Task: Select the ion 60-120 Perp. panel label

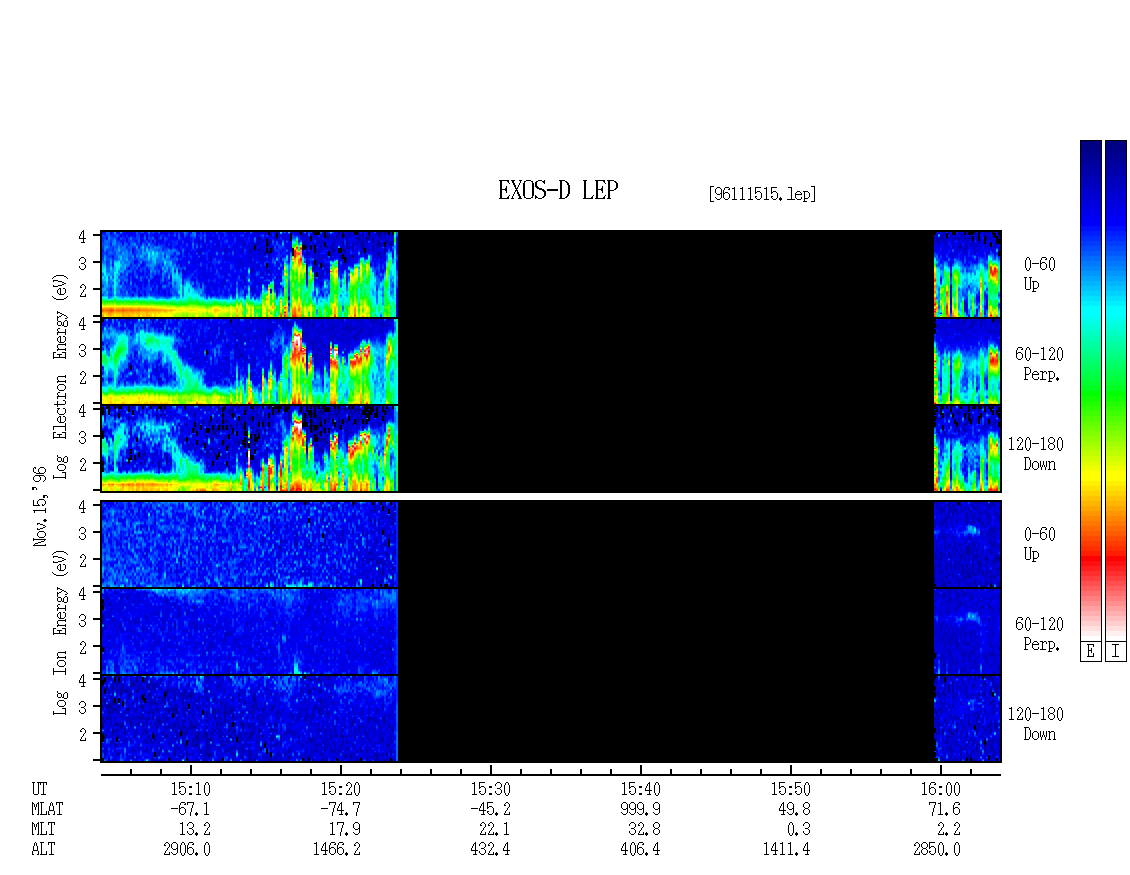Action: (x=1039, y=634)
